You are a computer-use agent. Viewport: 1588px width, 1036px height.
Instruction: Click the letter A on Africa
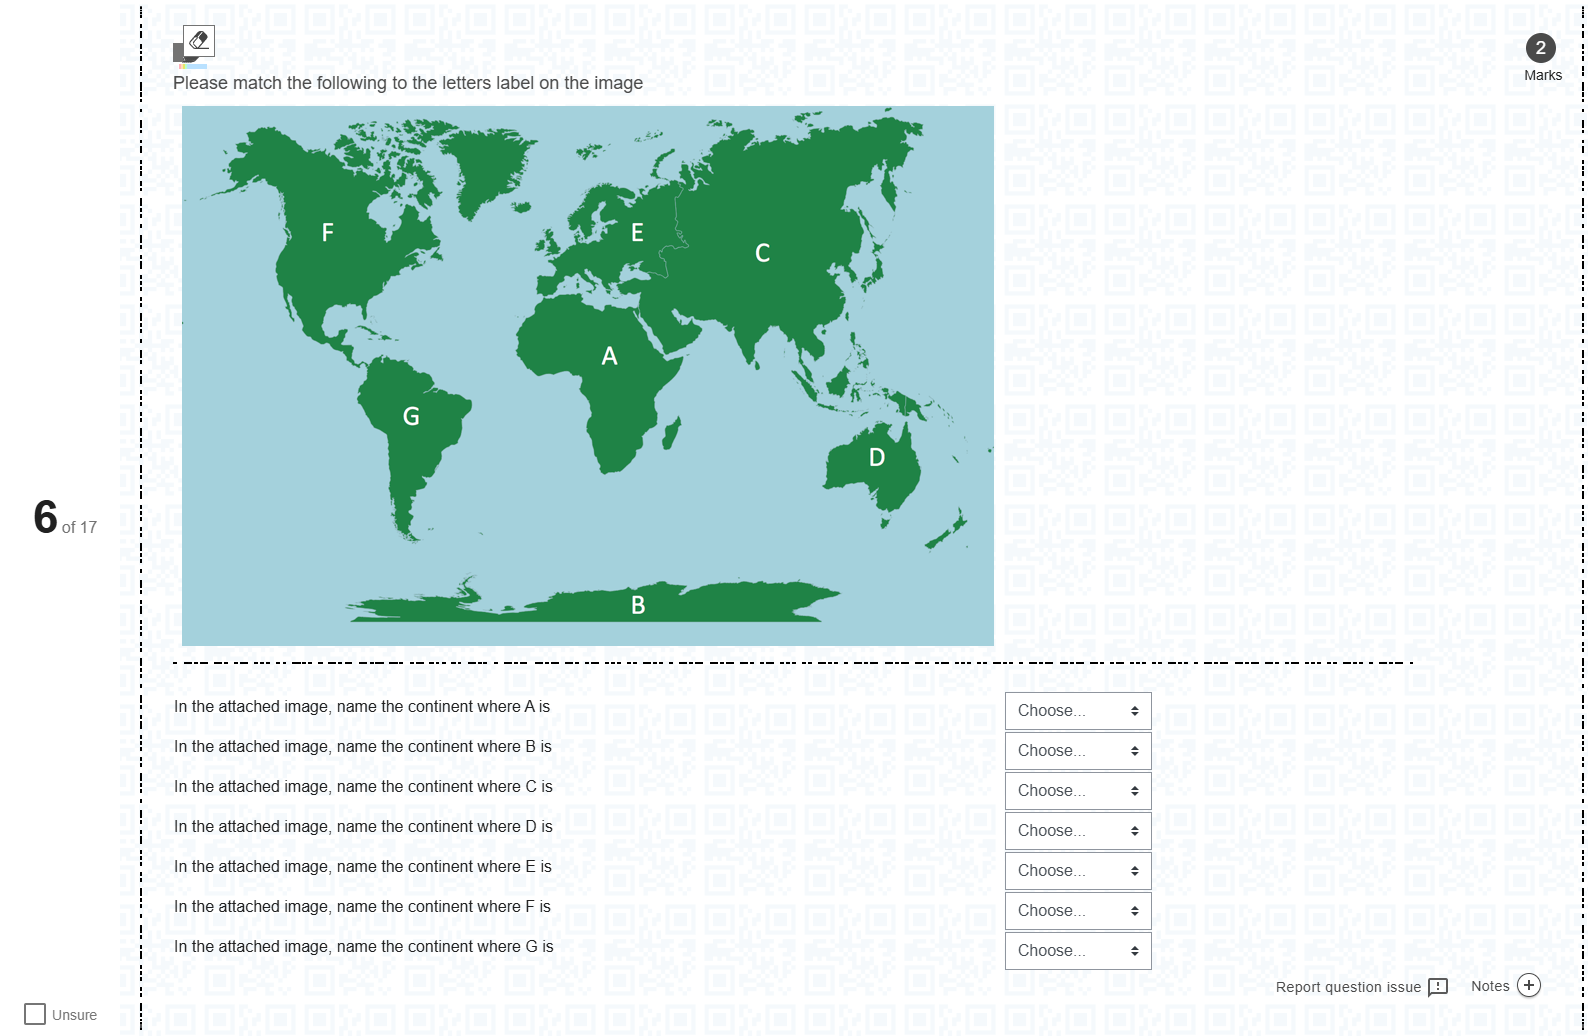pyautogui.click(x=609, y=356)
